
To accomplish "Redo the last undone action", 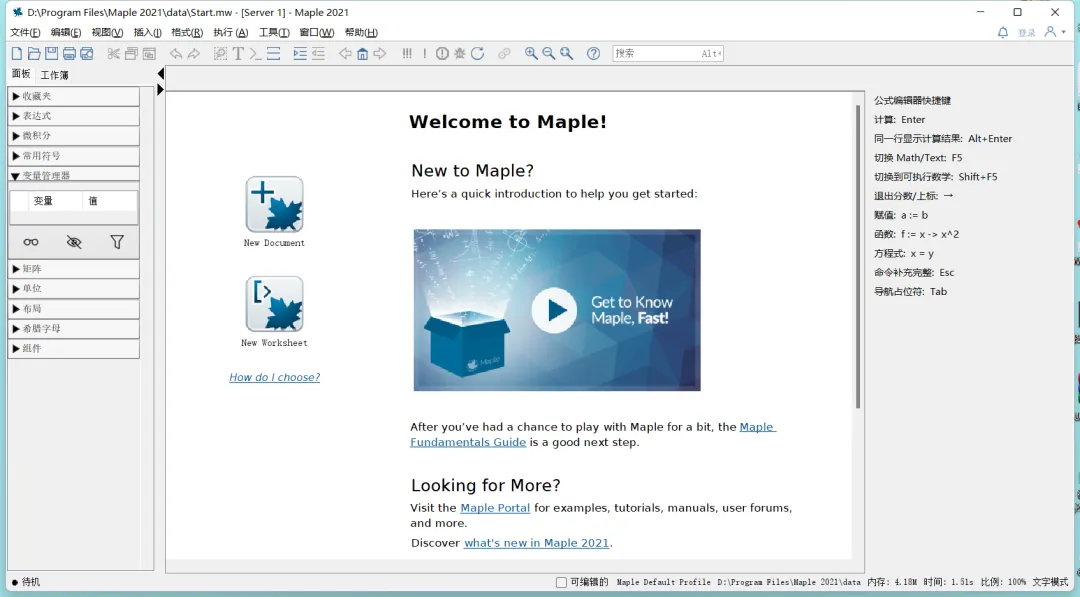I will 194,54.
